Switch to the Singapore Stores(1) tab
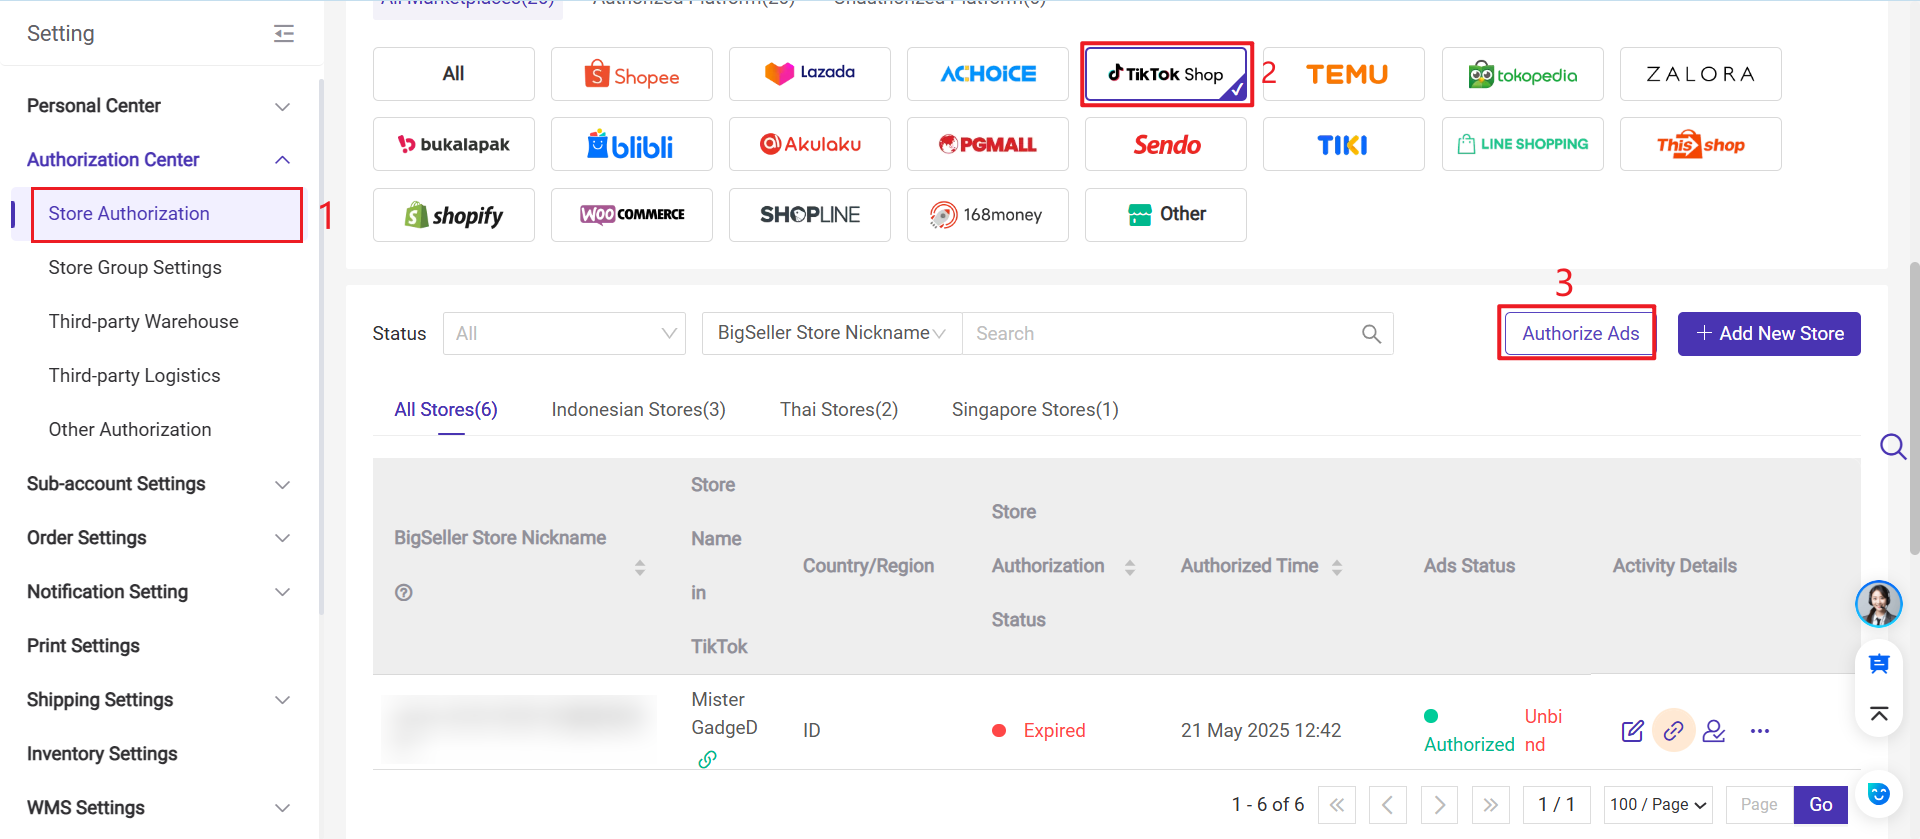Image resolution: width=1920 pixels, height=839 pixels. pos(1035,410)
